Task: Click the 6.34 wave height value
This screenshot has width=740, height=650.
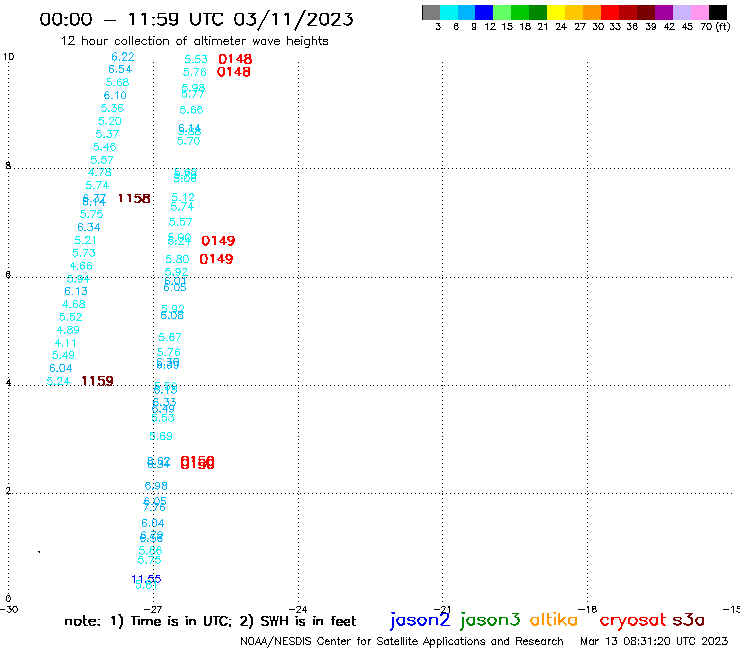Action: pos(89,227)
